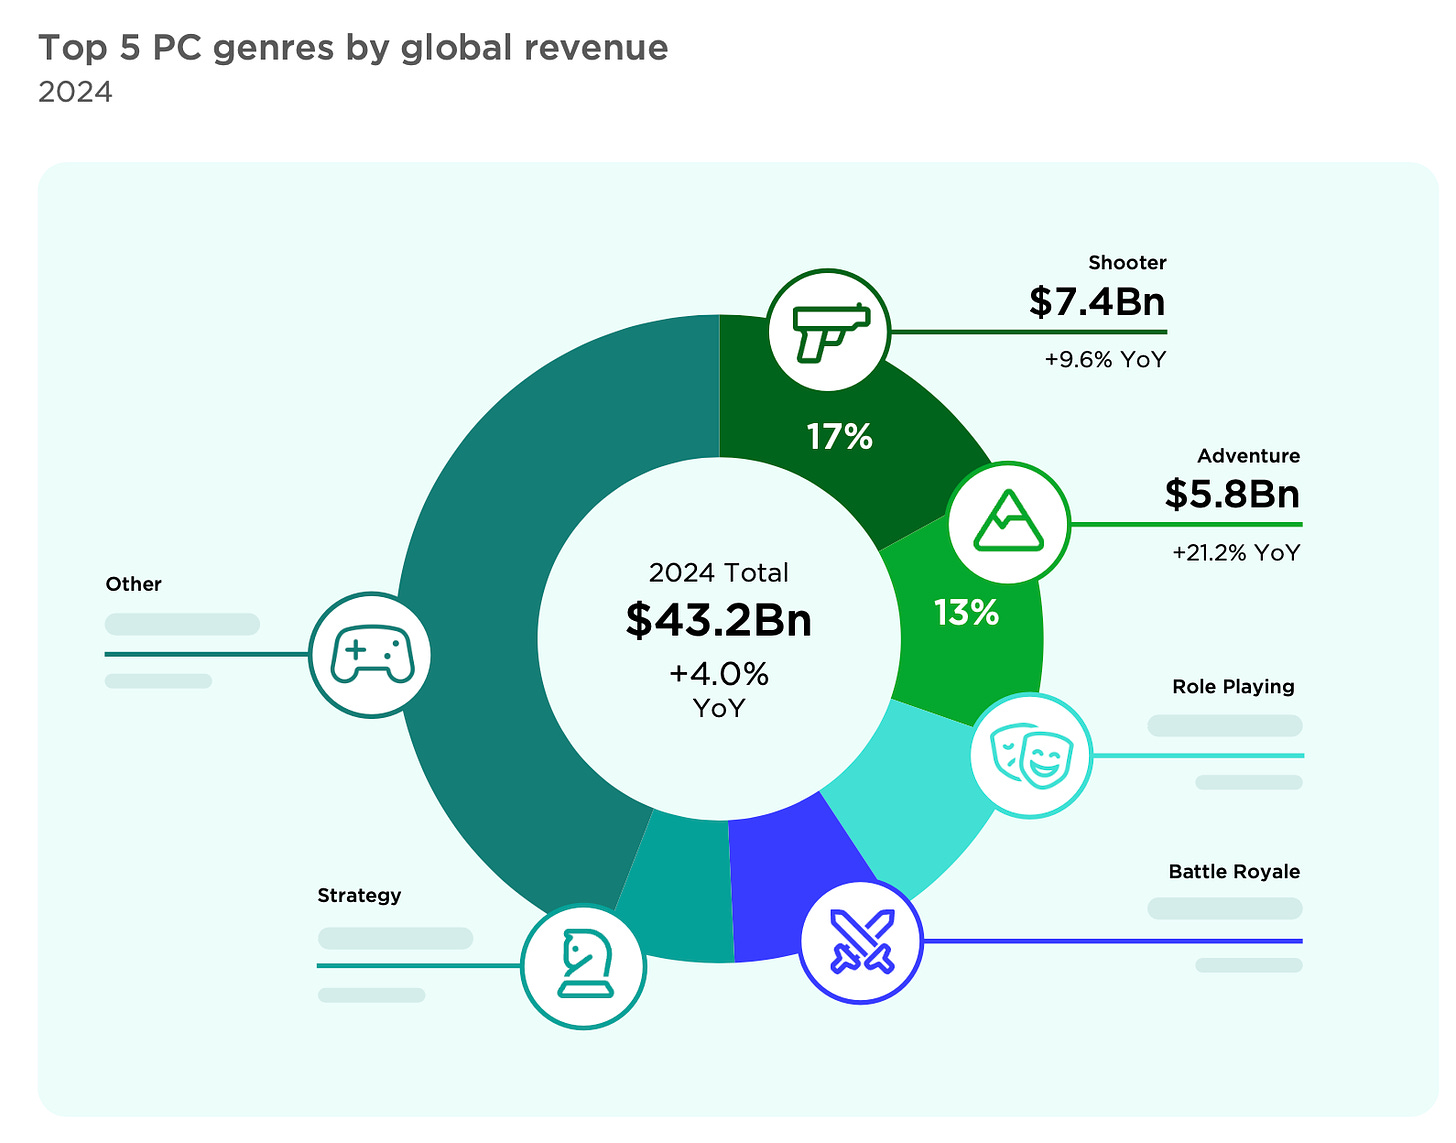Click the Shooter pistol icon
This screenshot has height=1143, width=1456.
[829, 330]
